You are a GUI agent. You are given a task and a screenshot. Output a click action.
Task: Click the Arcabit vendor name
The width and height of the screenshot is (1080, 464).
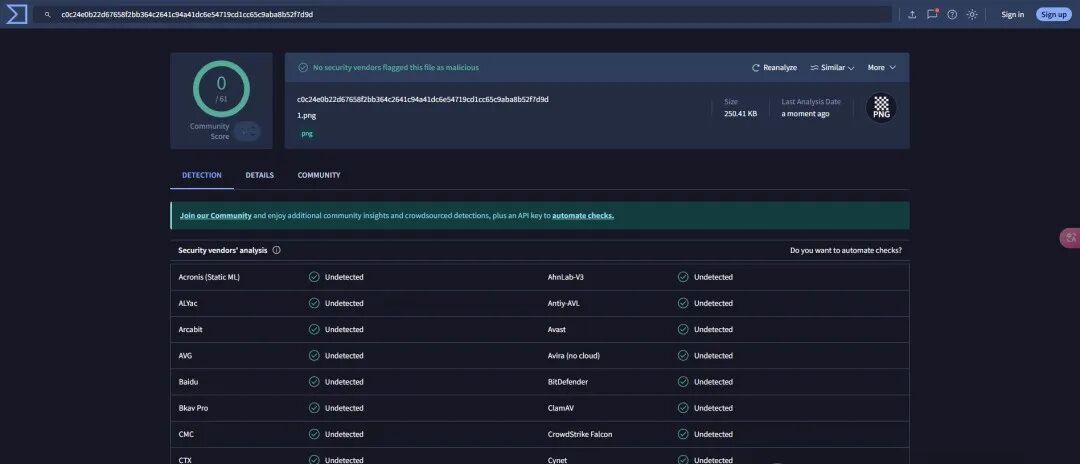[191, 330]
